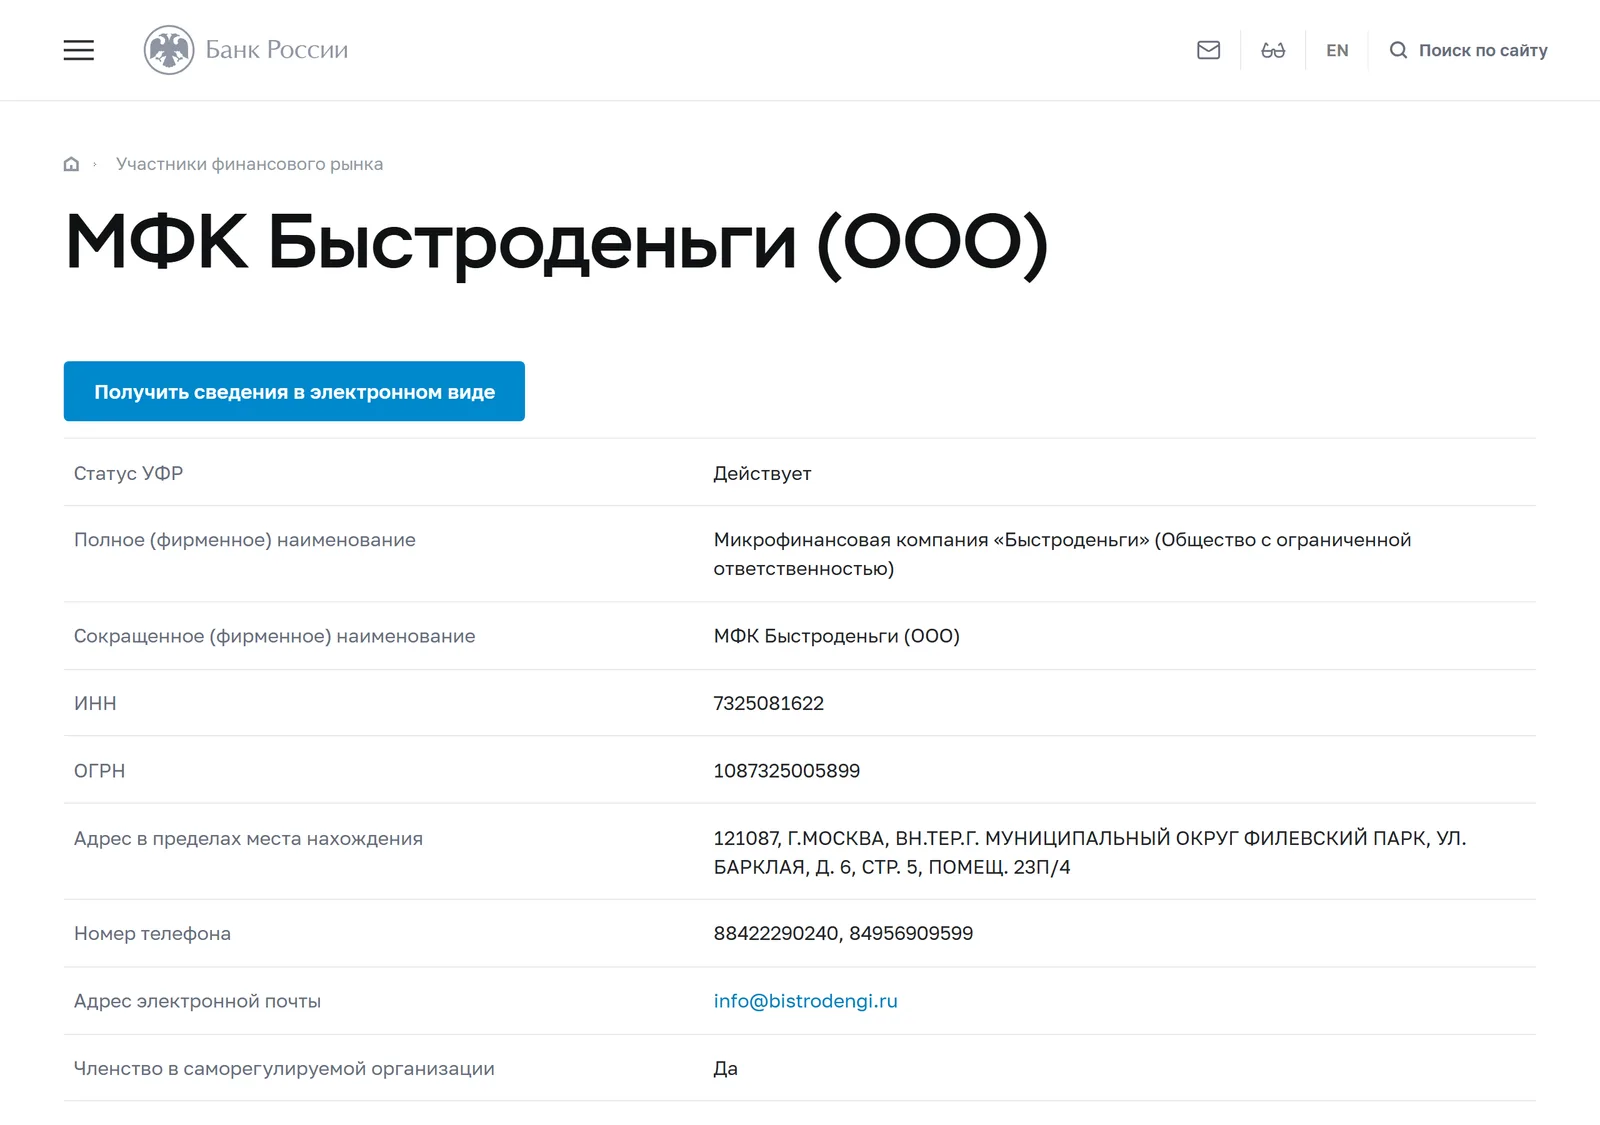Click the «Банк России» header text

pyautogui.click(x=277, y=50)
